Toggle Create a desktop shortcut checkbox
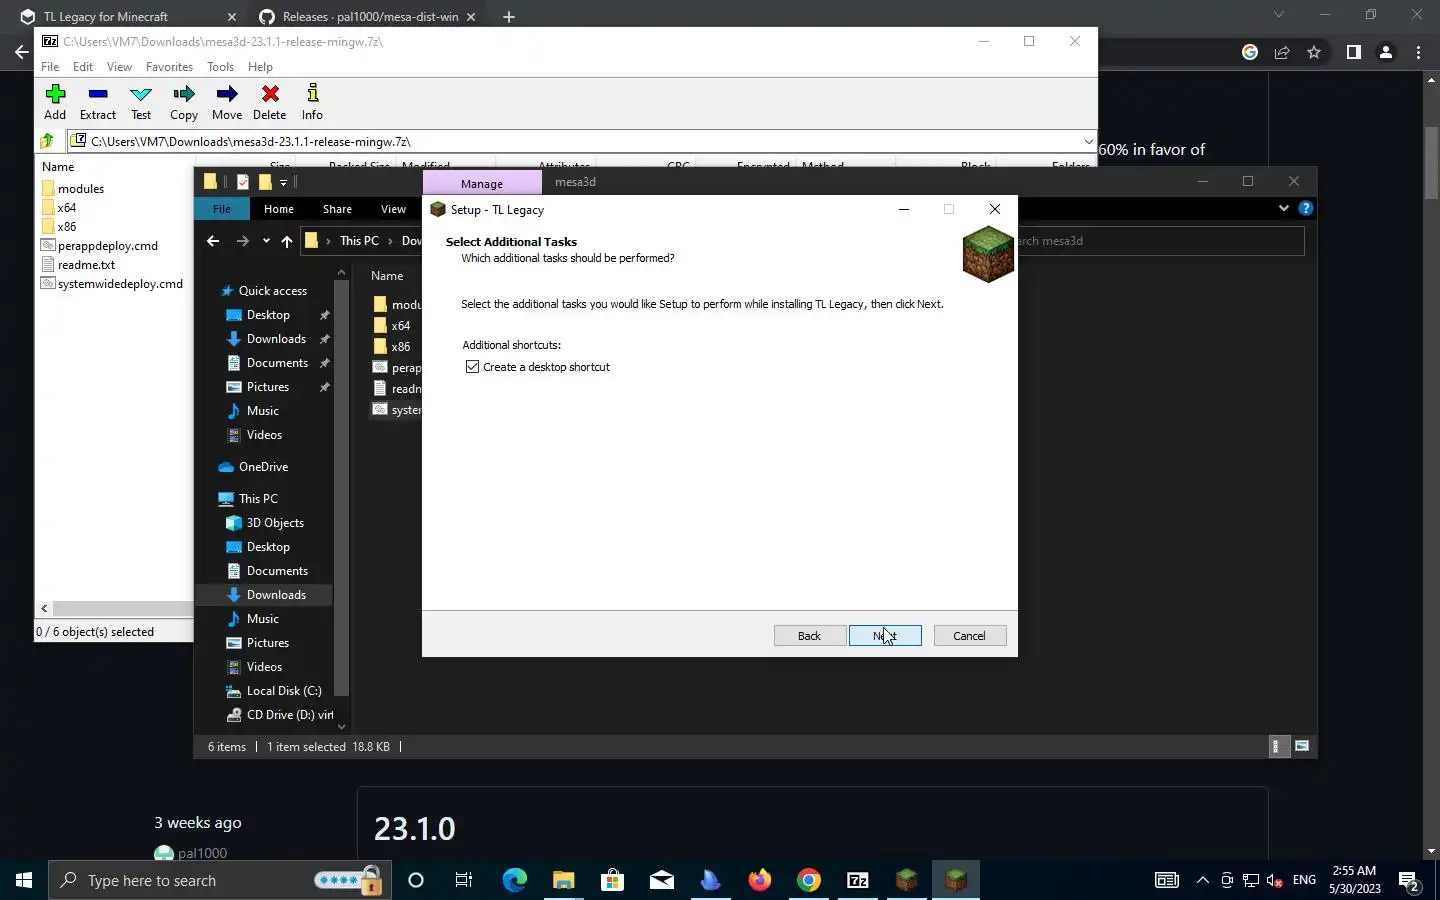Screen dimensions: 1440x900 472,367
